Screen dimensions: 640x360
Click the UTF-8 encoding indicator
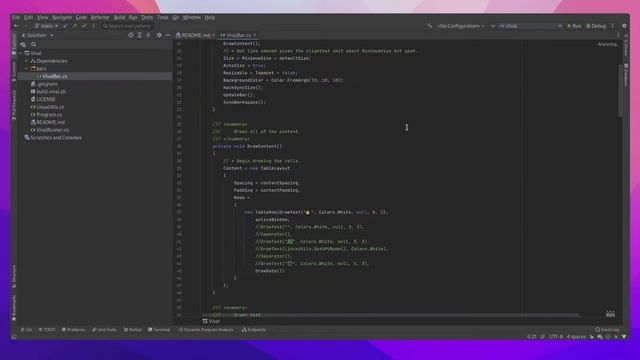pos(556,337)
